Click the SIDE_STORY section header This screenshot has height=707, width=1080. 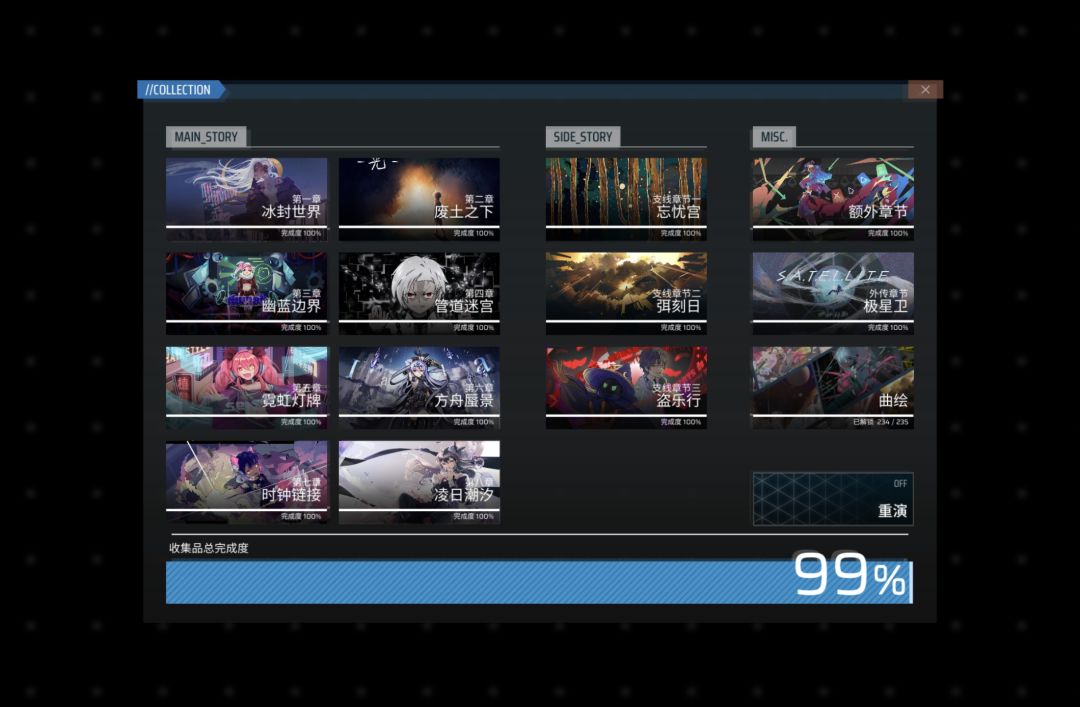tap(583, 136)
